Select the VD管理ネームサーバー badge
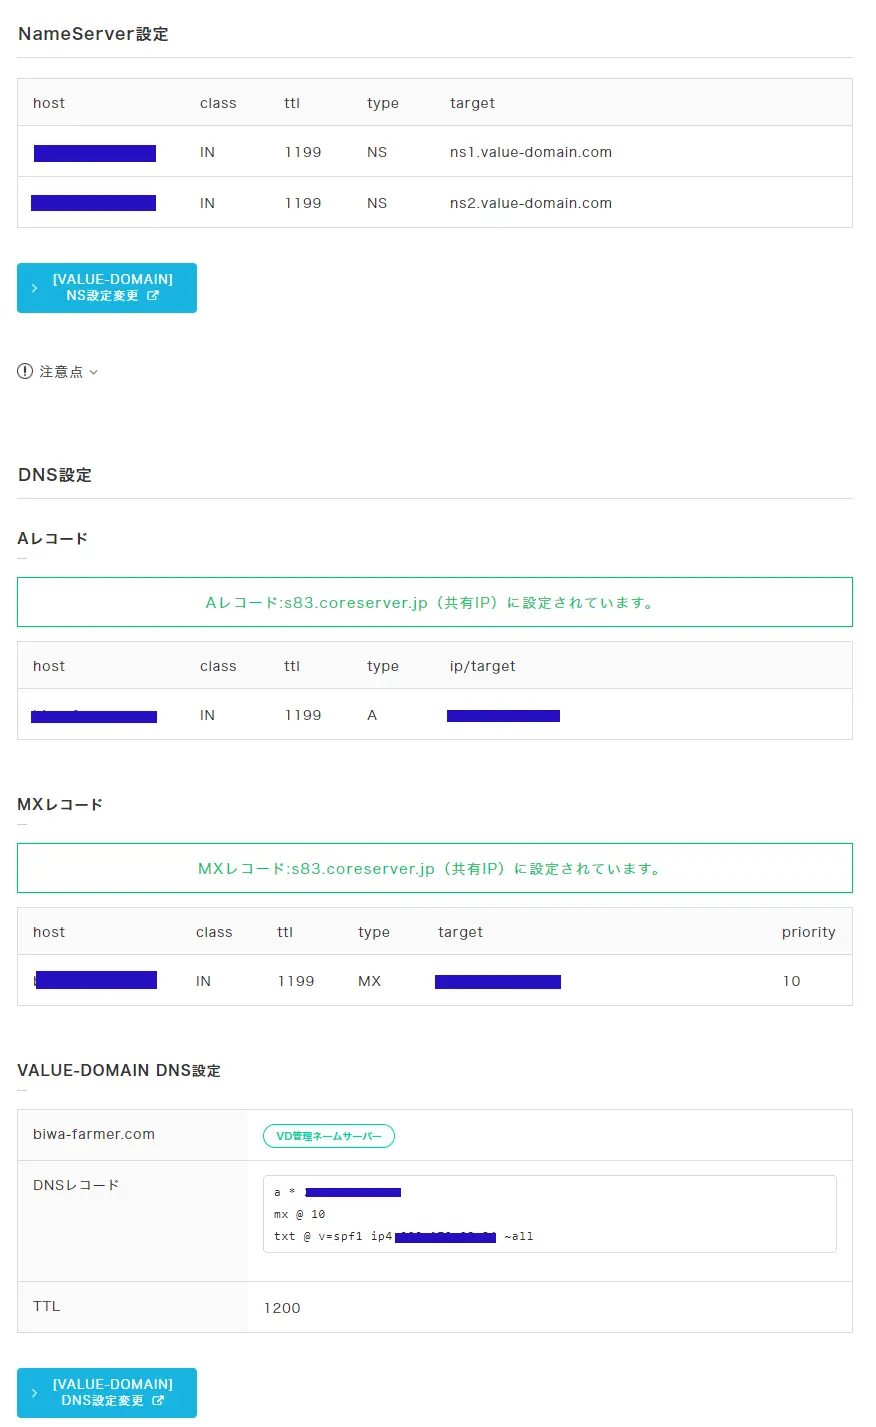Screen dimensions: 876x1427 click(328, 1135)
